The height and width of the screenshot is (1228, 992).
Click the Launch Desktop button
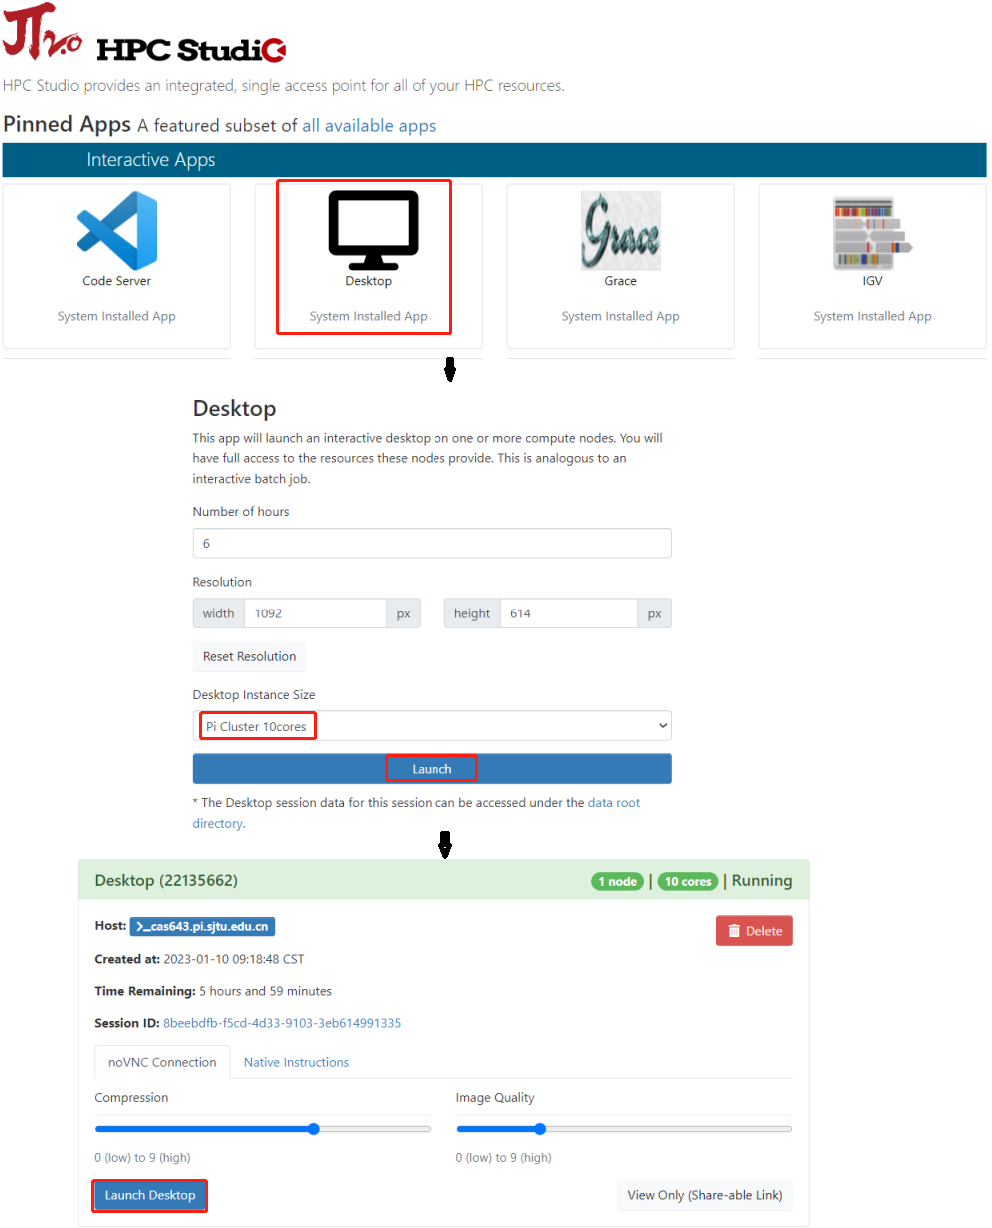pyautogui.click(x=150, y=1195)
